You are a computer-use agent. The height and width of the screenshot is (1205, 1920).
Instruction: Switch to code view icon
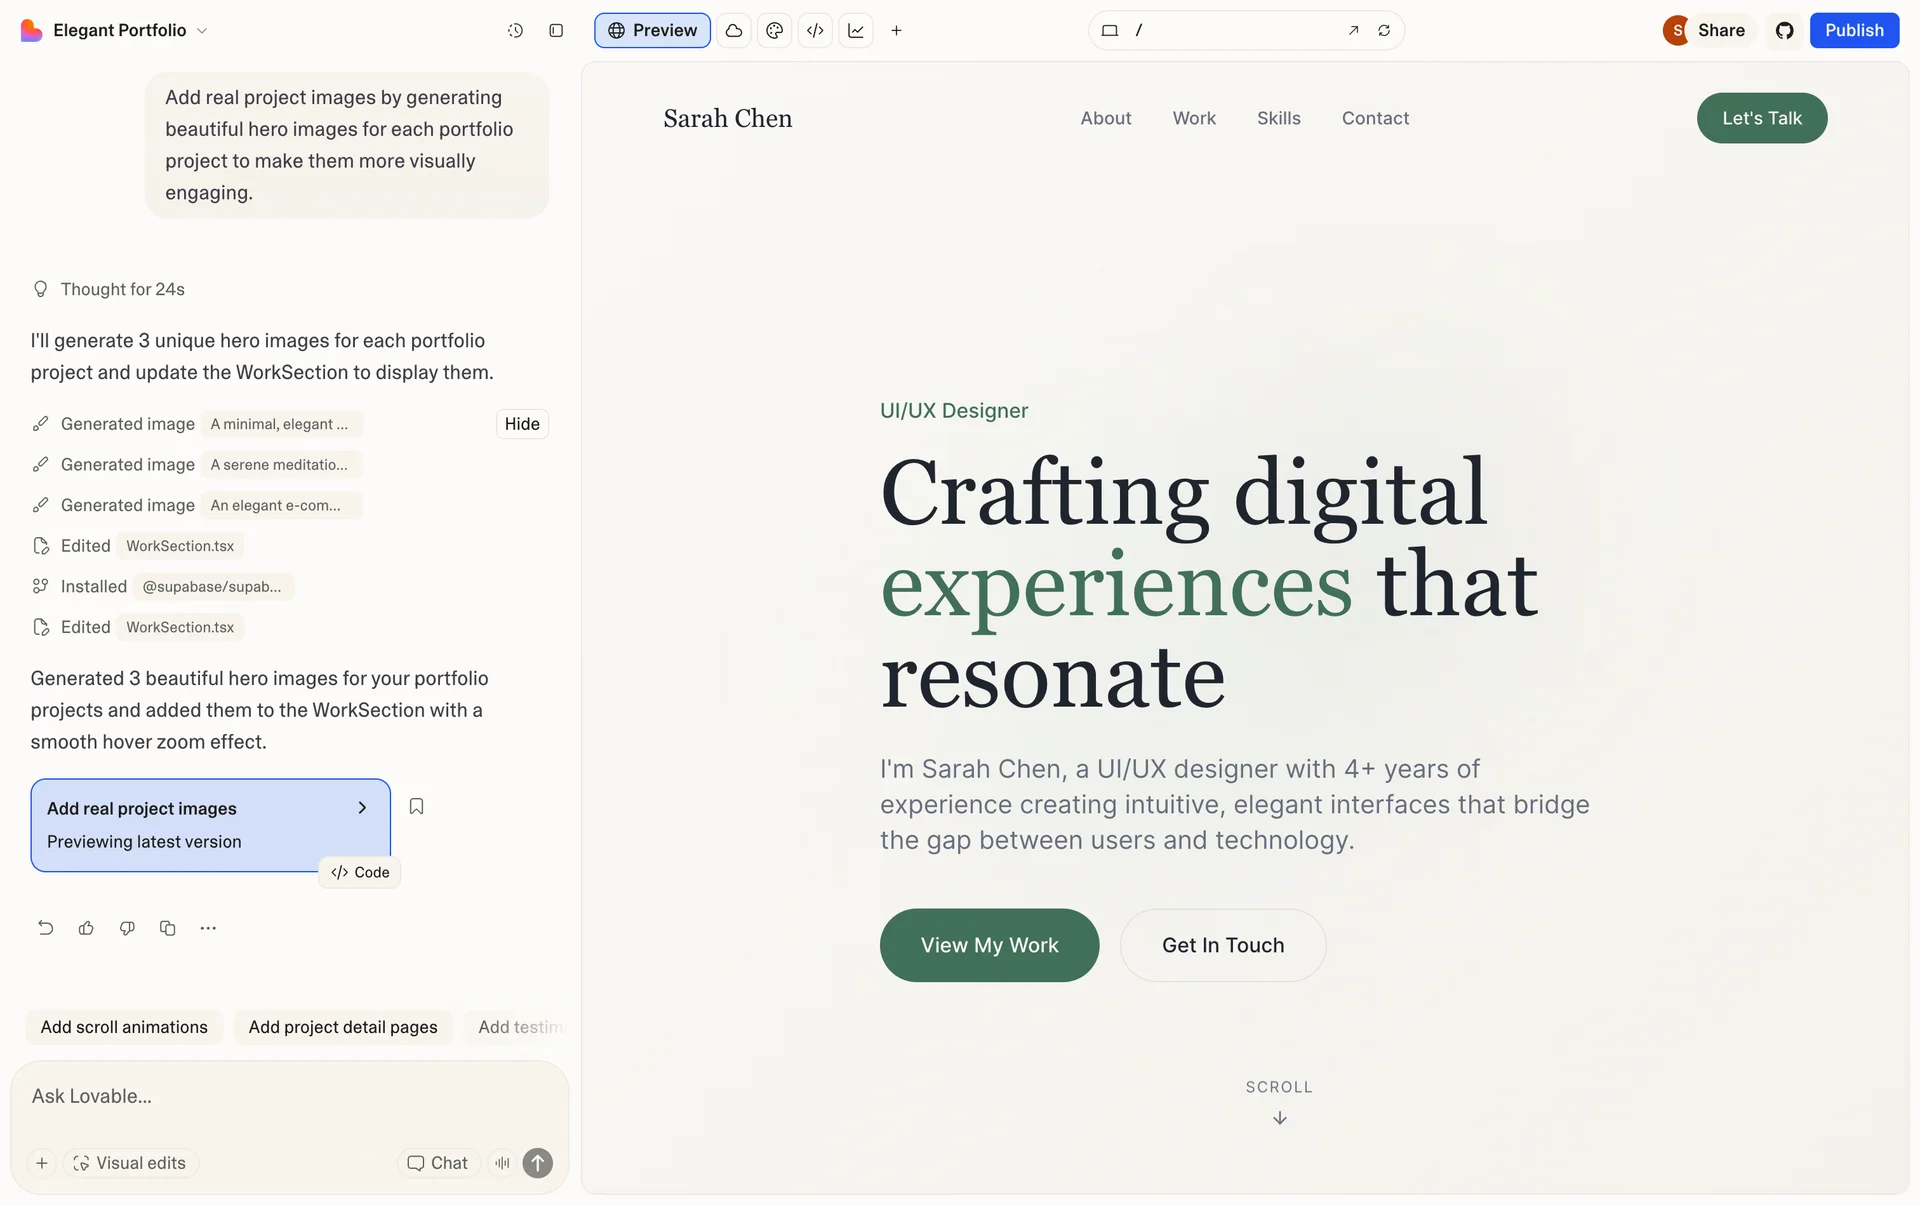point(815,31)
